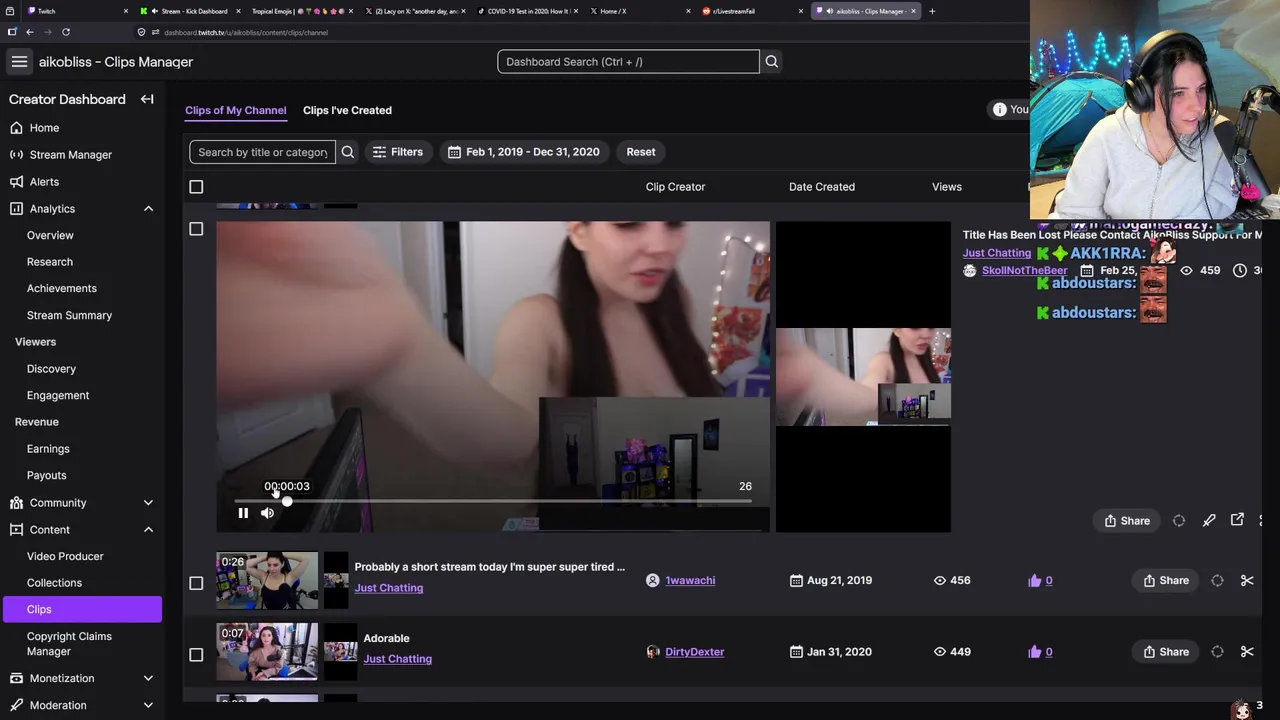Collapse the Creator Dashboard sidebar arrow
Viewport: 1280px width, 720px height.
tap(147, 99)
